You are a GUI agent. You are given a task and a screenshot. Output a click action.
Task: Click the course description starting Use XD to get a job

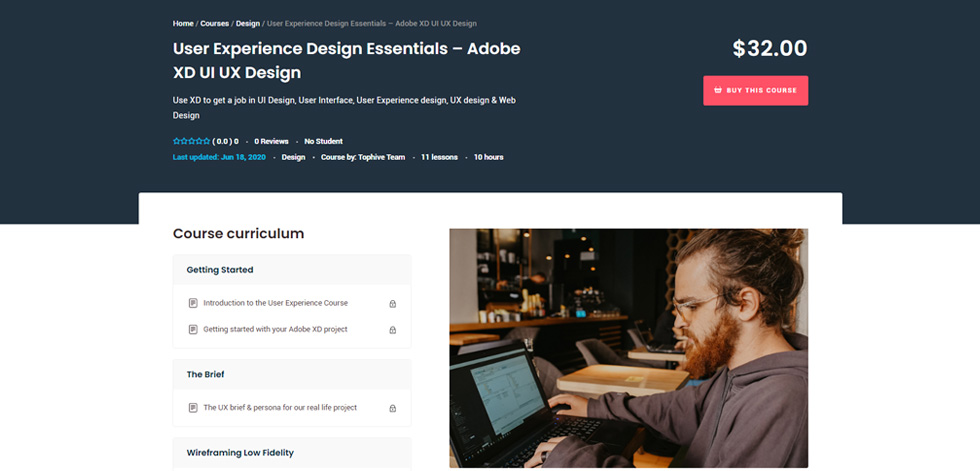coord(344,107)
